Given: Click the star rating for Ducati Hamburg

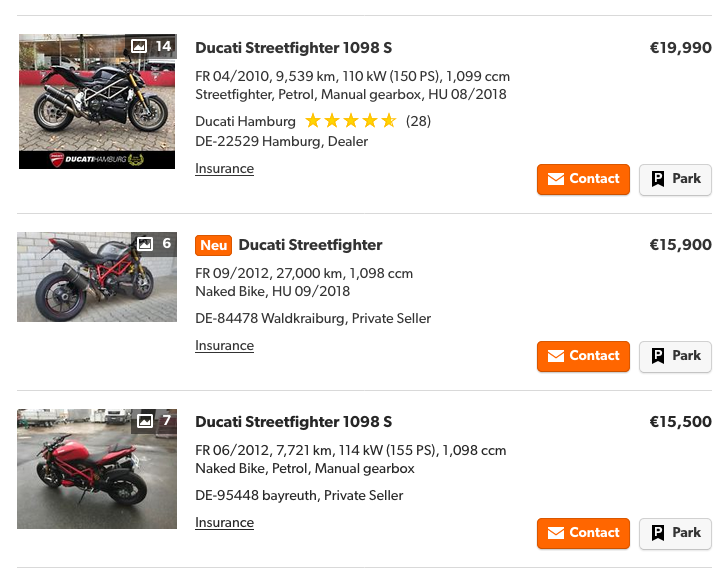Looking at the screenshot, I should (x=350, y=121).
